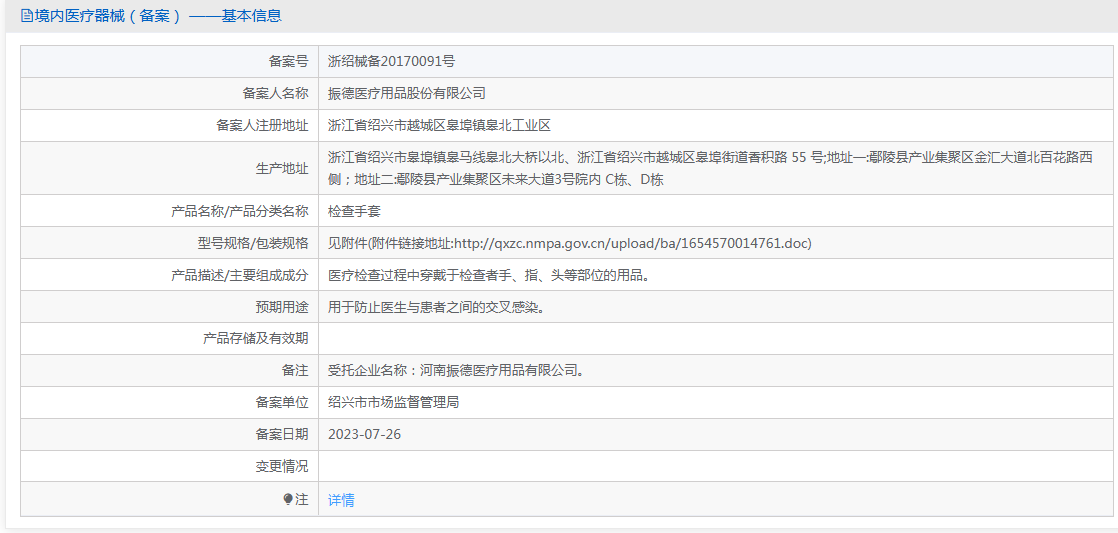The height and width of the screenshot is (533, 1118).
Task: Click the 备注 label
Action: coord(295,371)
